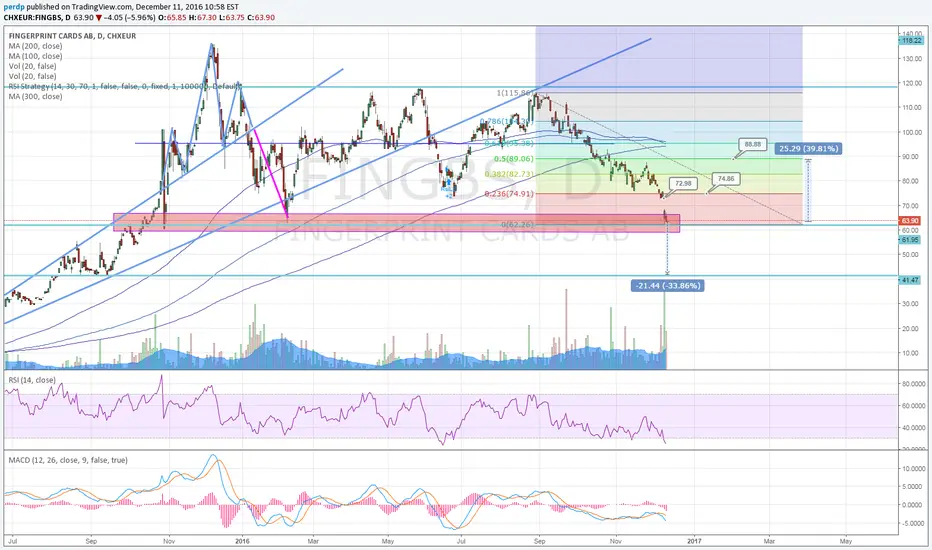This screenshot has width=932, height=550.
Task: Click the 0(62.26) Fibonacci level label
Action: pyautogui.click(x=517, y=225)
